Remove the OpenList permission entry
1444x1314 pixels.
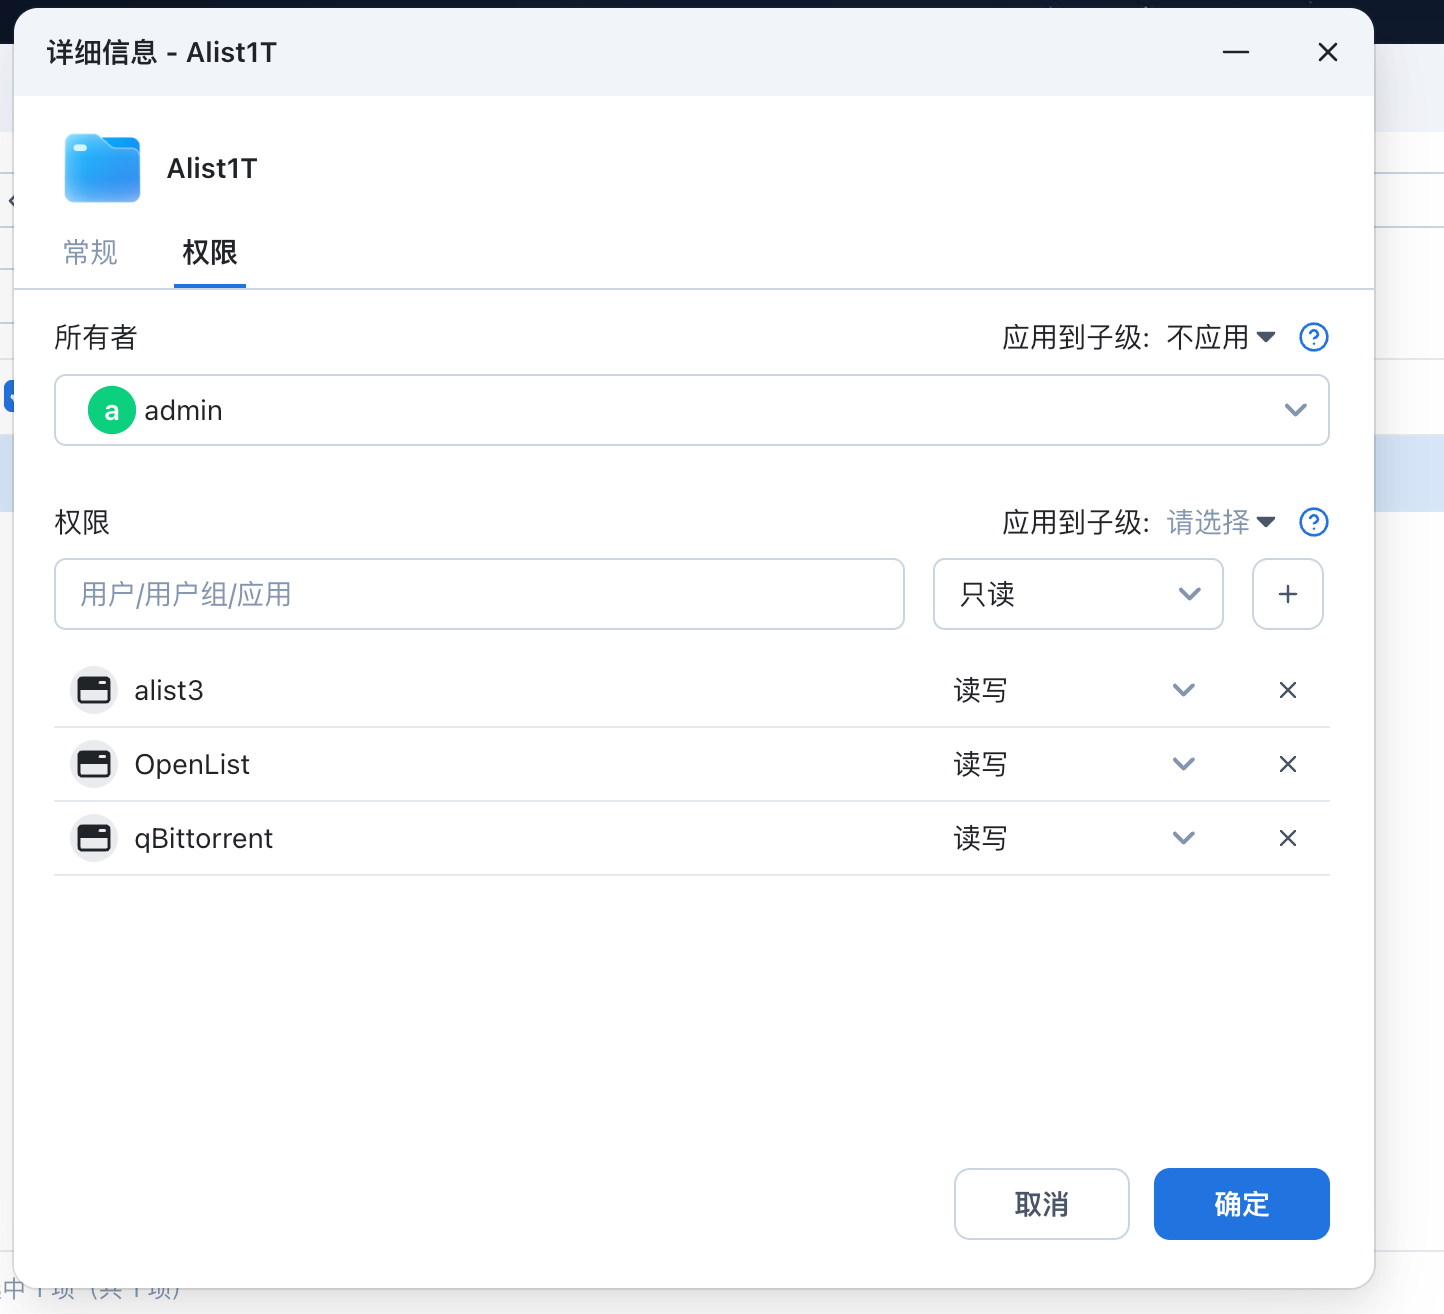1287,764
